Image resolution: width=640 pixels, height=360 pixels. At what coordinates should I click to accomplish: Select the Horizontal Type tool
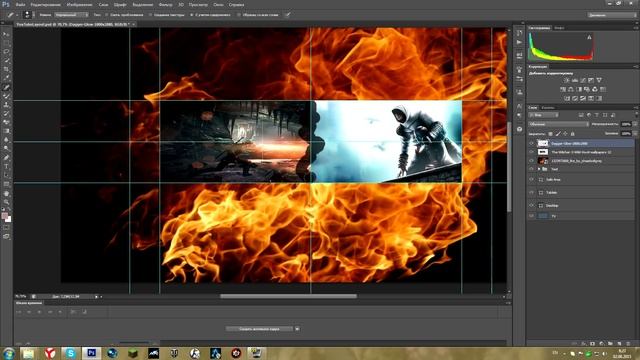(x=6, y=167)
